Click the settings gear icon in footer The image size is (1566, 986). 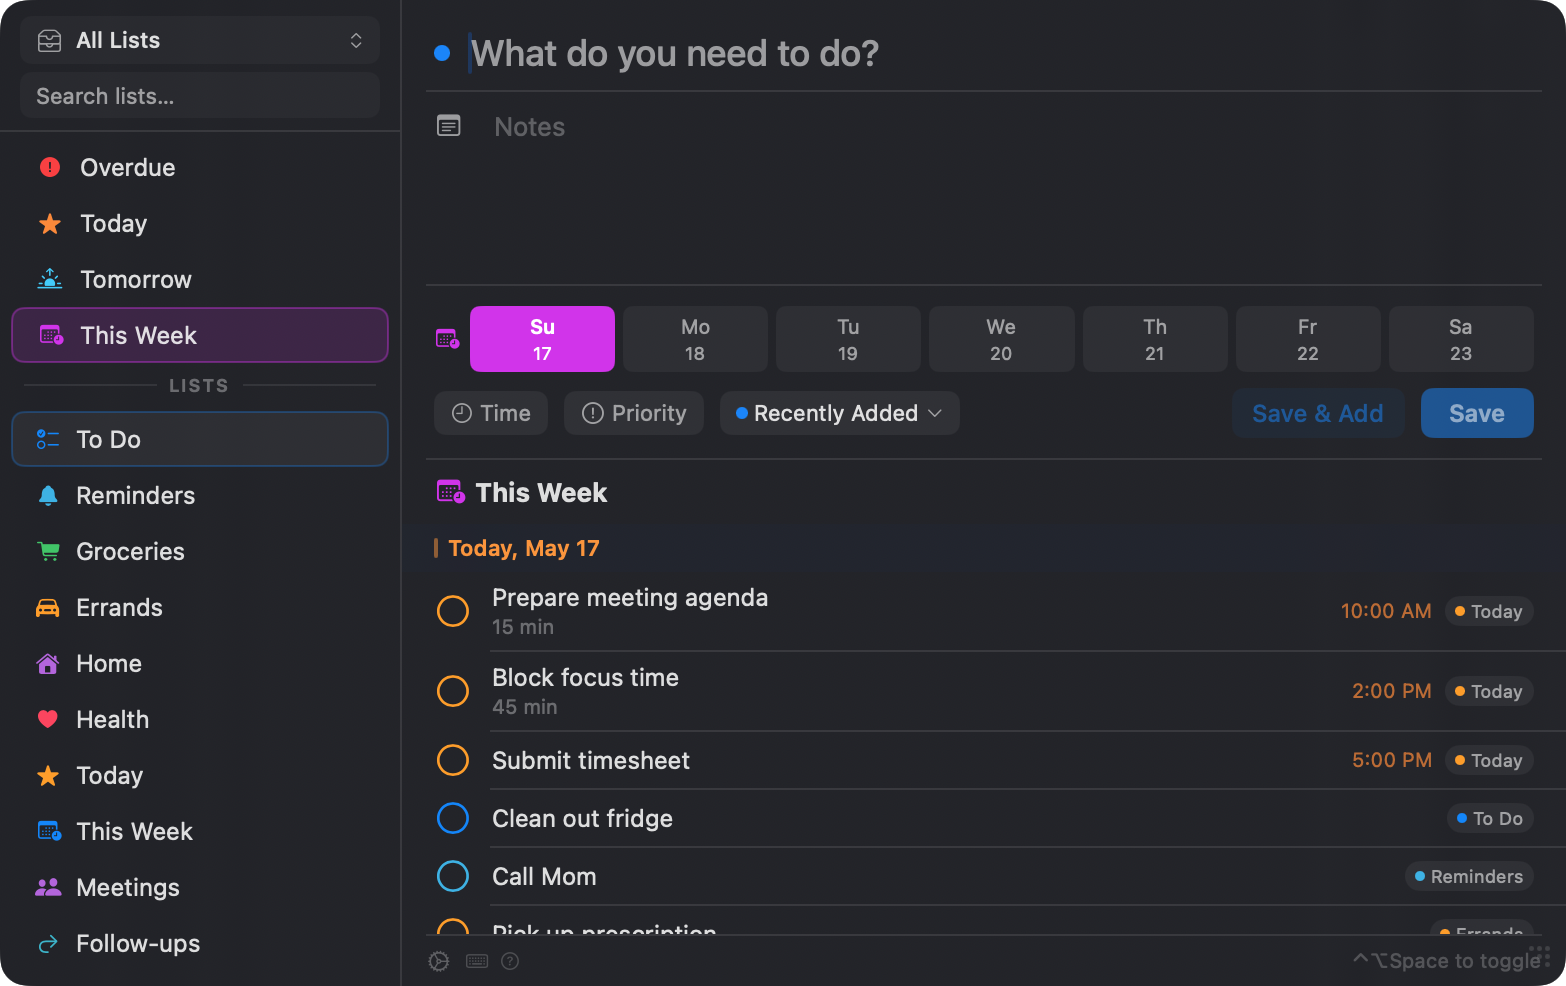pos(439,961)
